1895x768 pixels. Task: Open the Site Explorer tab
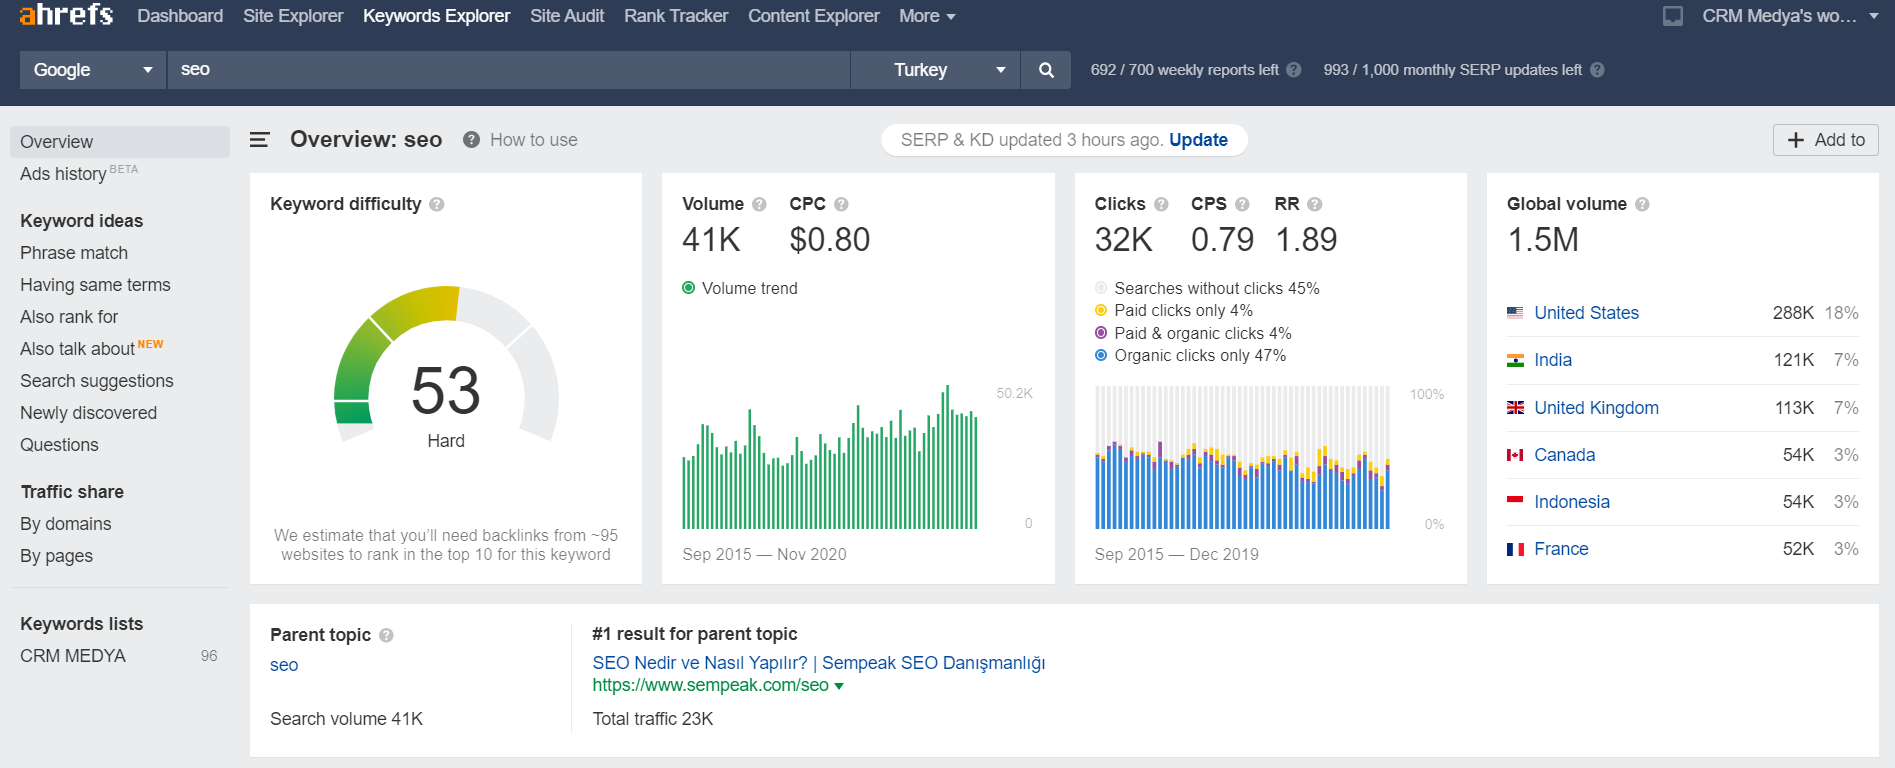point(293,16)
